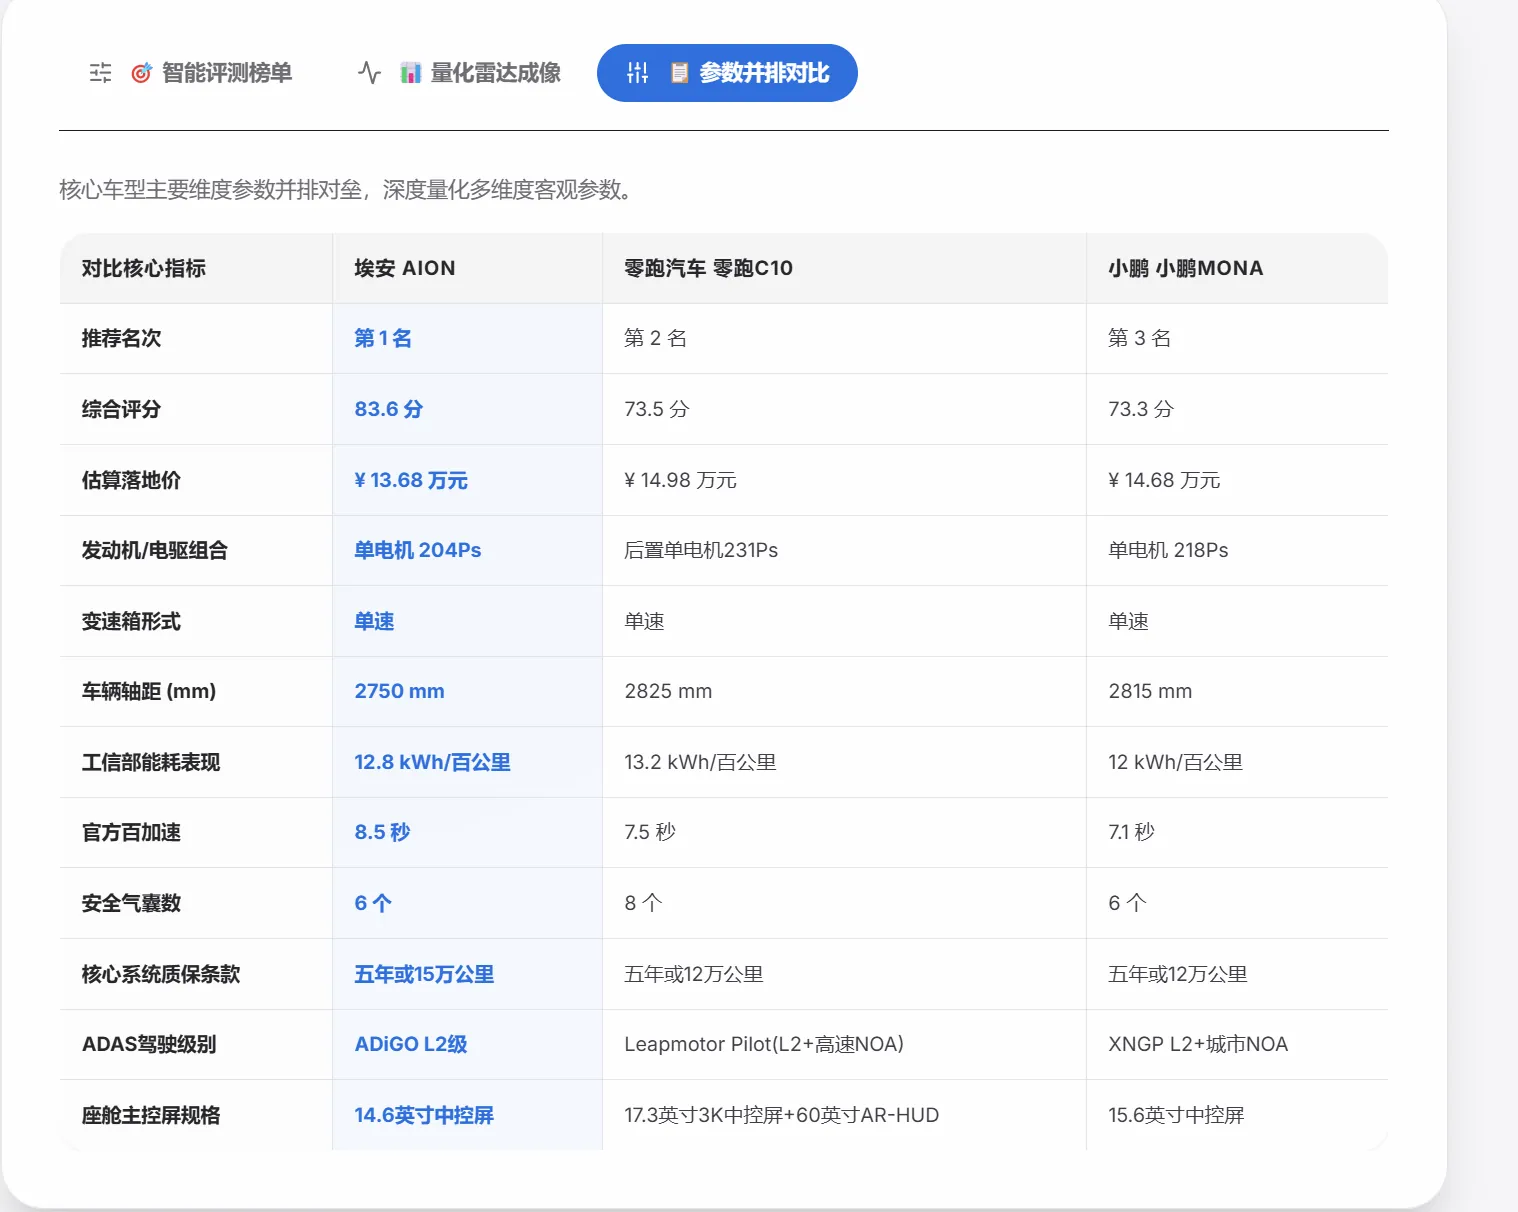The image size is (1518, 1212).
Task: Click the 2750 mm wheelbase value
Action: pyautogui.click(x=399, y=691)
